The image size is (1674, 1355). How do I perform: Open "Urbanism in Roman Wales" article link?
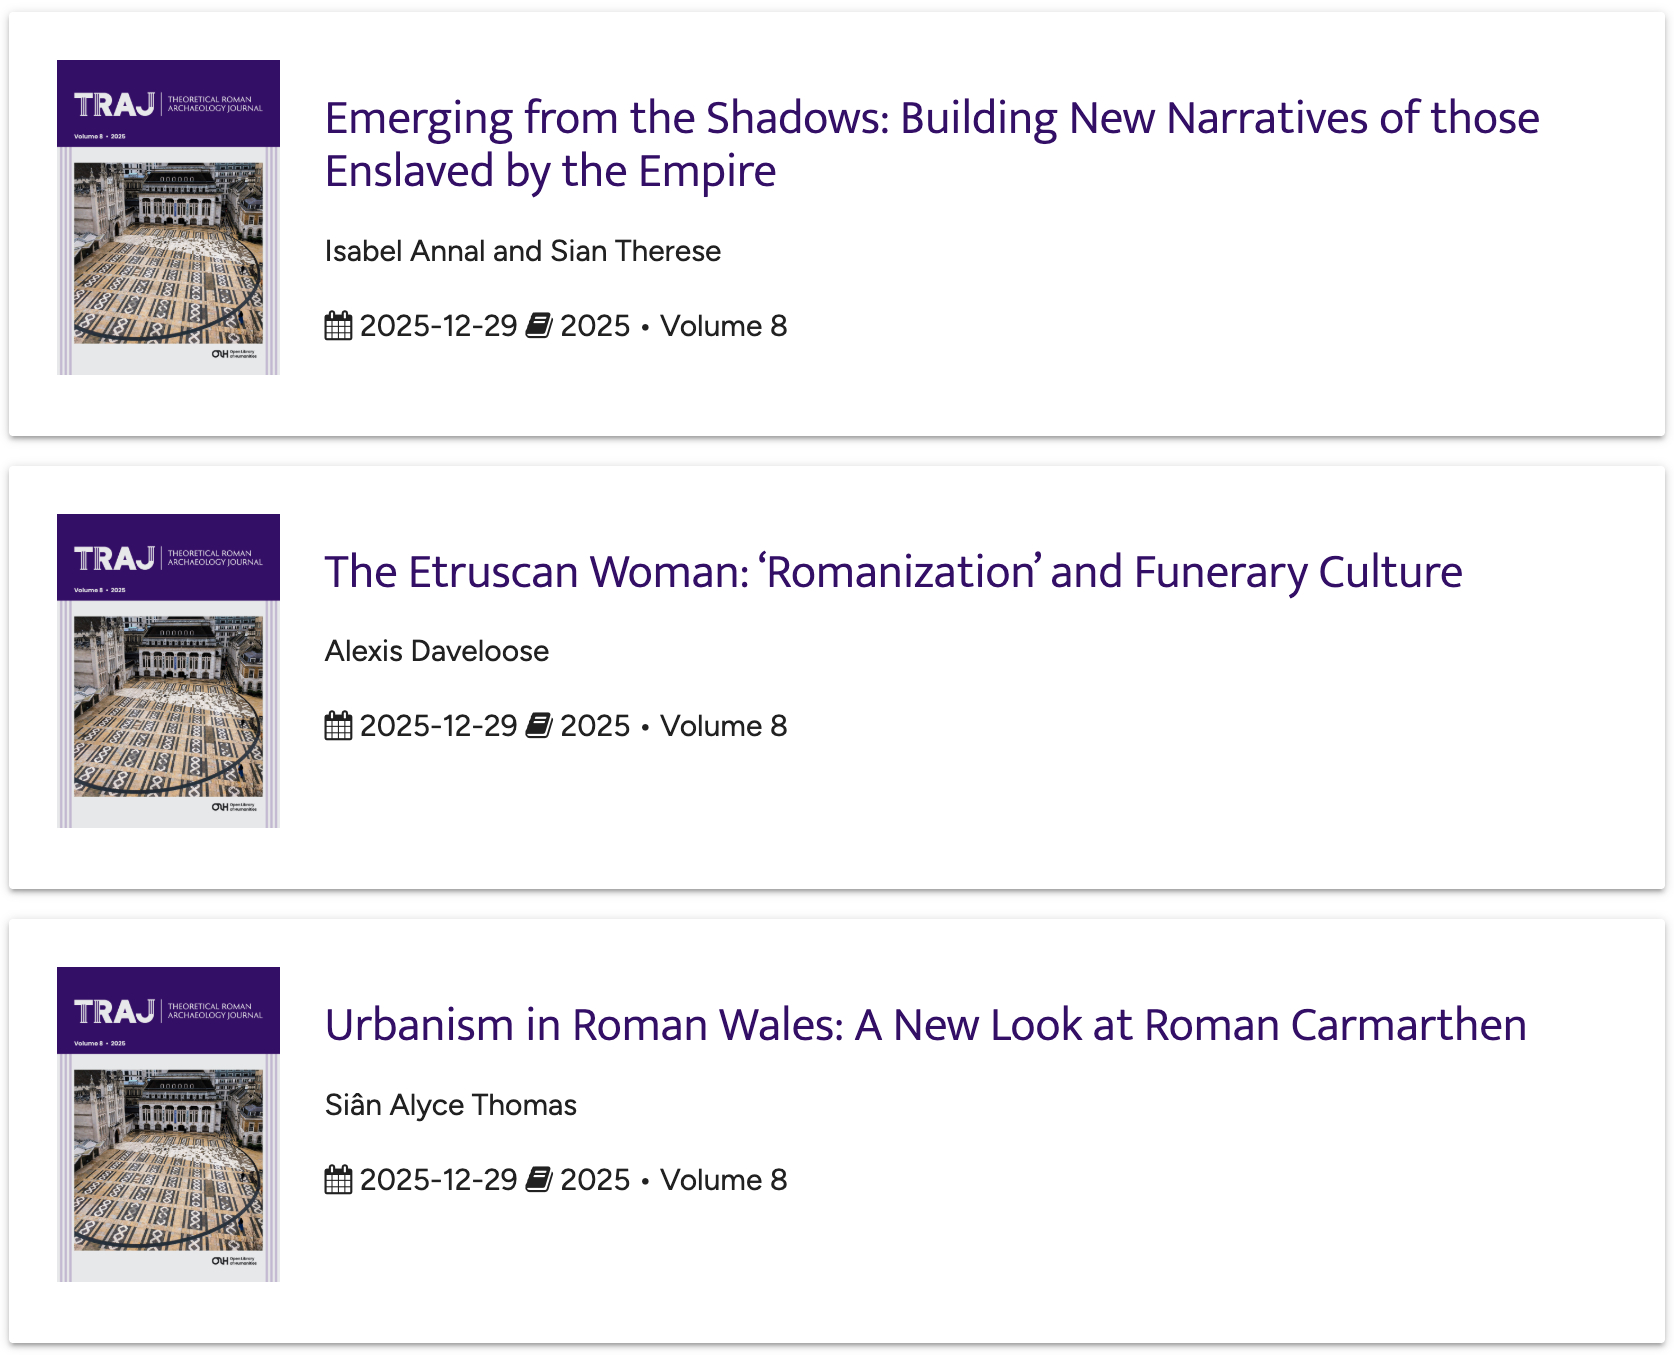point(925,1025)
